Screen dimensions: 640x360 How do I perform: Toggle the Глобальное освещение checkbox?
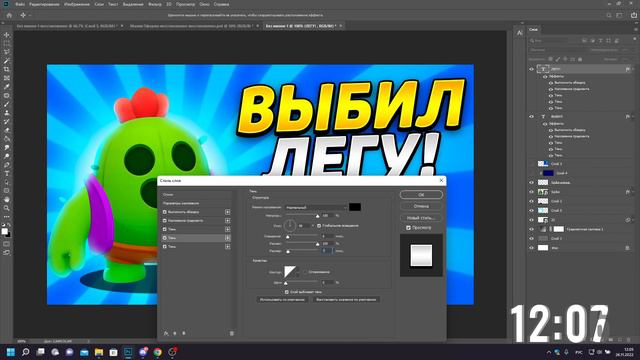(319, 225)
